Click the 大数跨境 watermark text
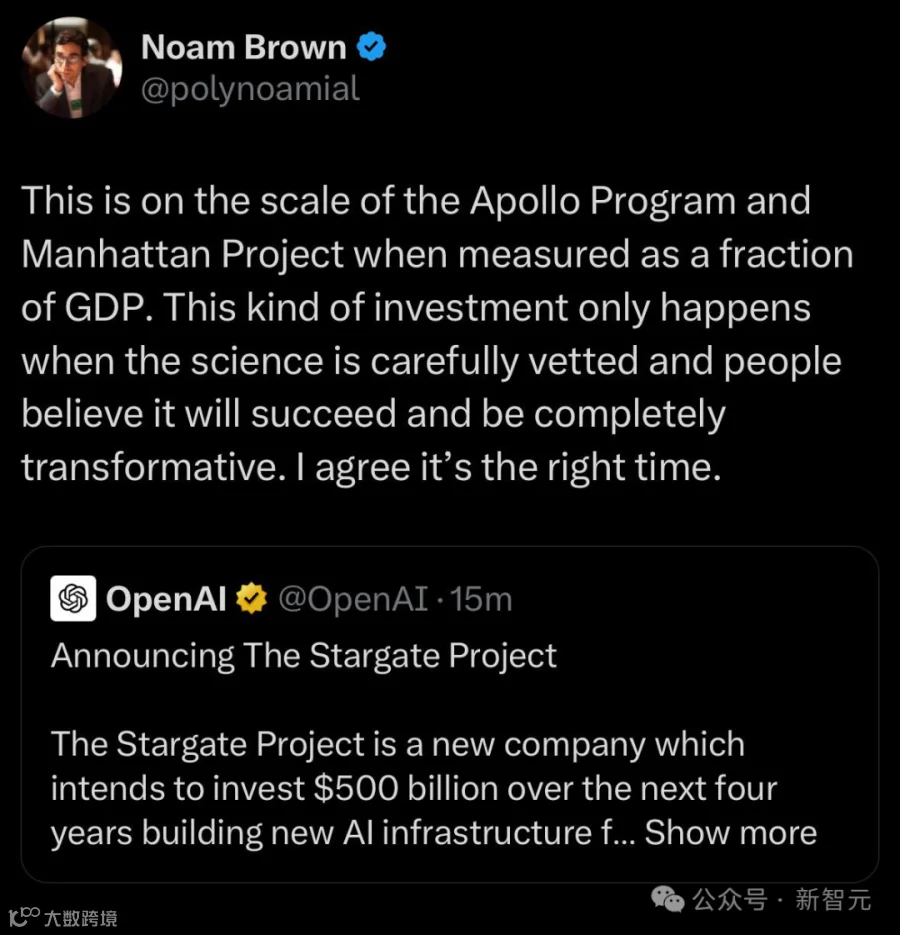This screenshot has height=935, width=900. (x=81, y=918)
